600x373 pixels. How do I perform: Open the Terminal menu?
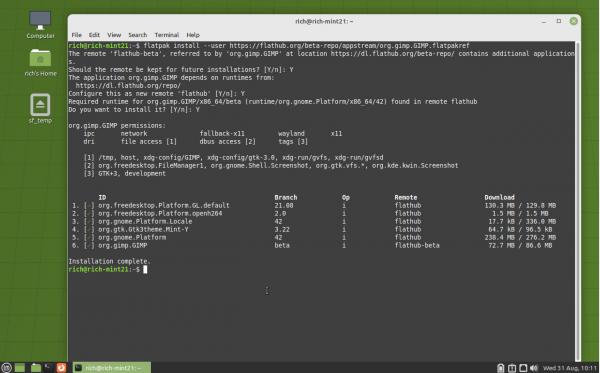point(166,35)
